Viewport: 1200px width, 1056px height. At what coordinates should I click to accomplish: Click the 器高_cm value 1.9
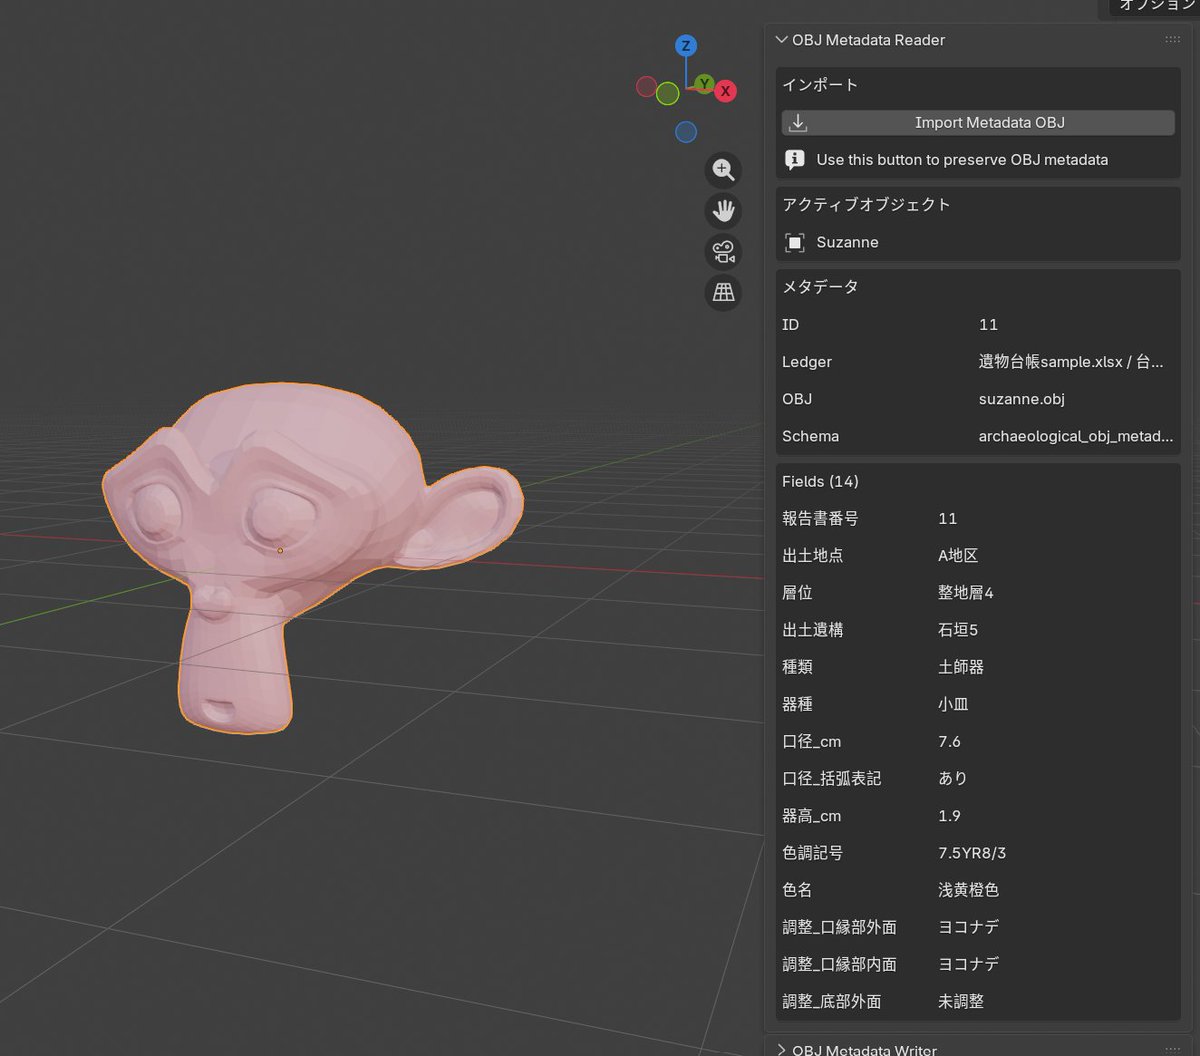[x=949, y=816]
